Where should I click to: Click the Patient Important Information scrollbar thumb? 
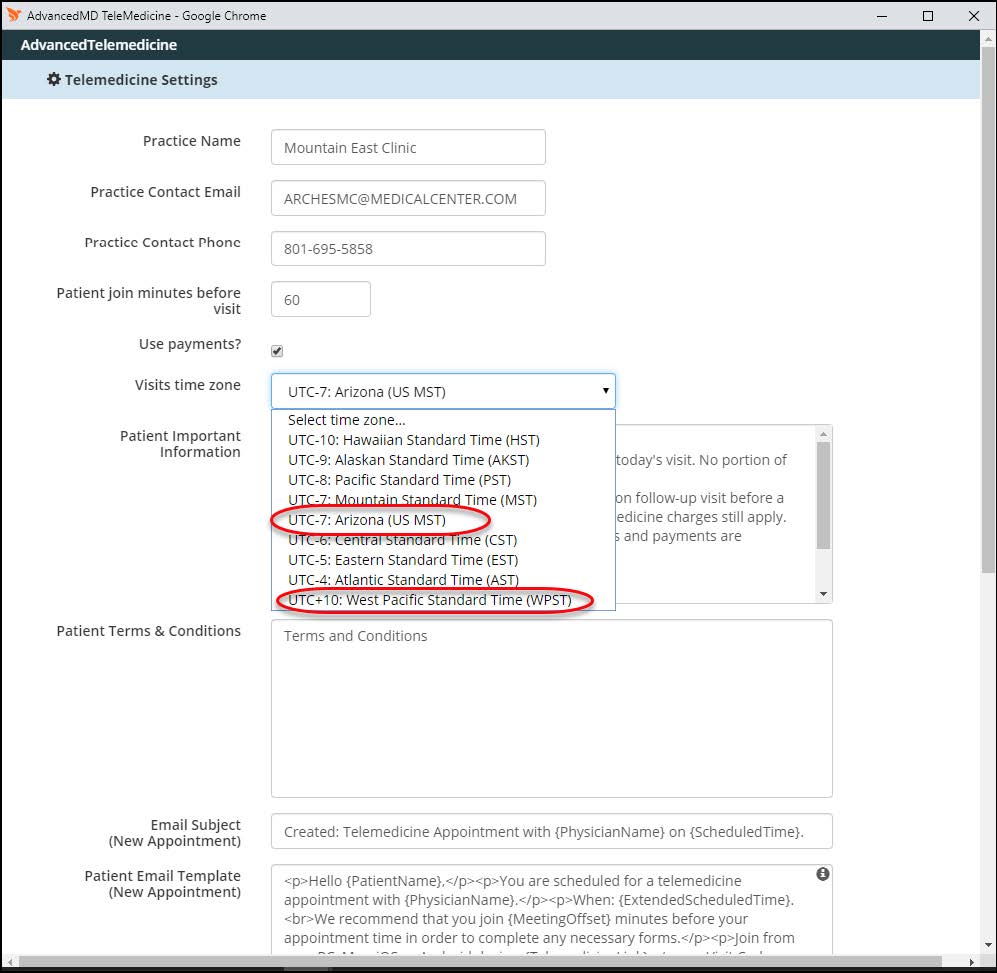pos(823,495)
